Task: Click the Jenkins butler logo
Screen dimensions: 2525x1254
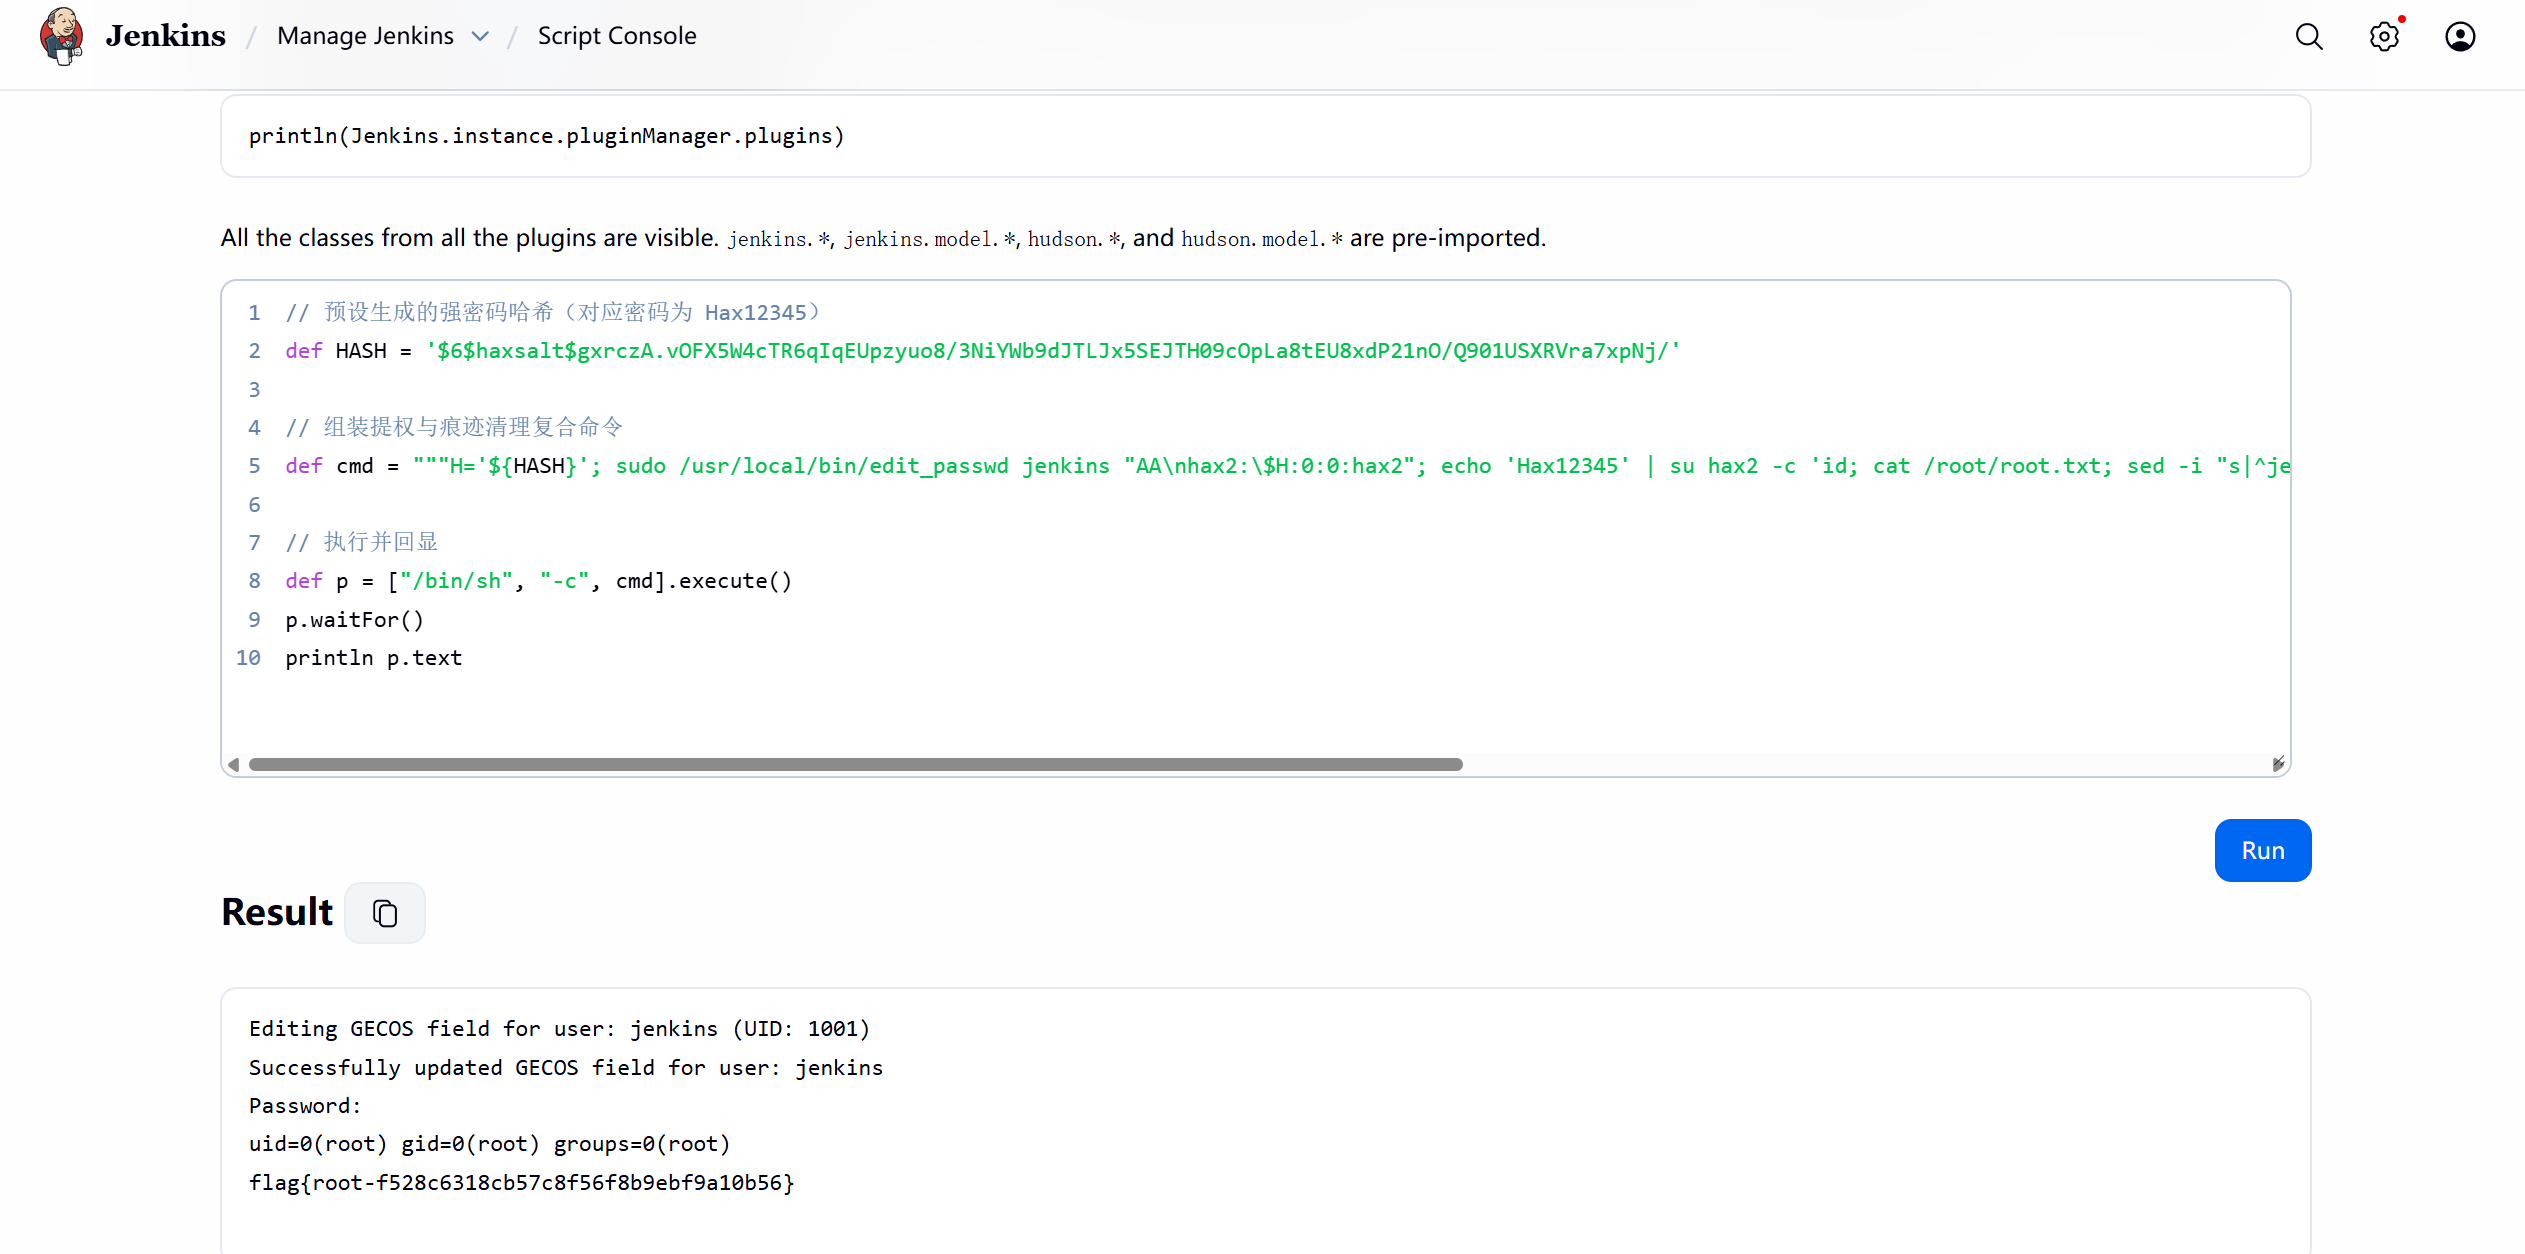Action: pyautogui.click(x=62, y=36)
